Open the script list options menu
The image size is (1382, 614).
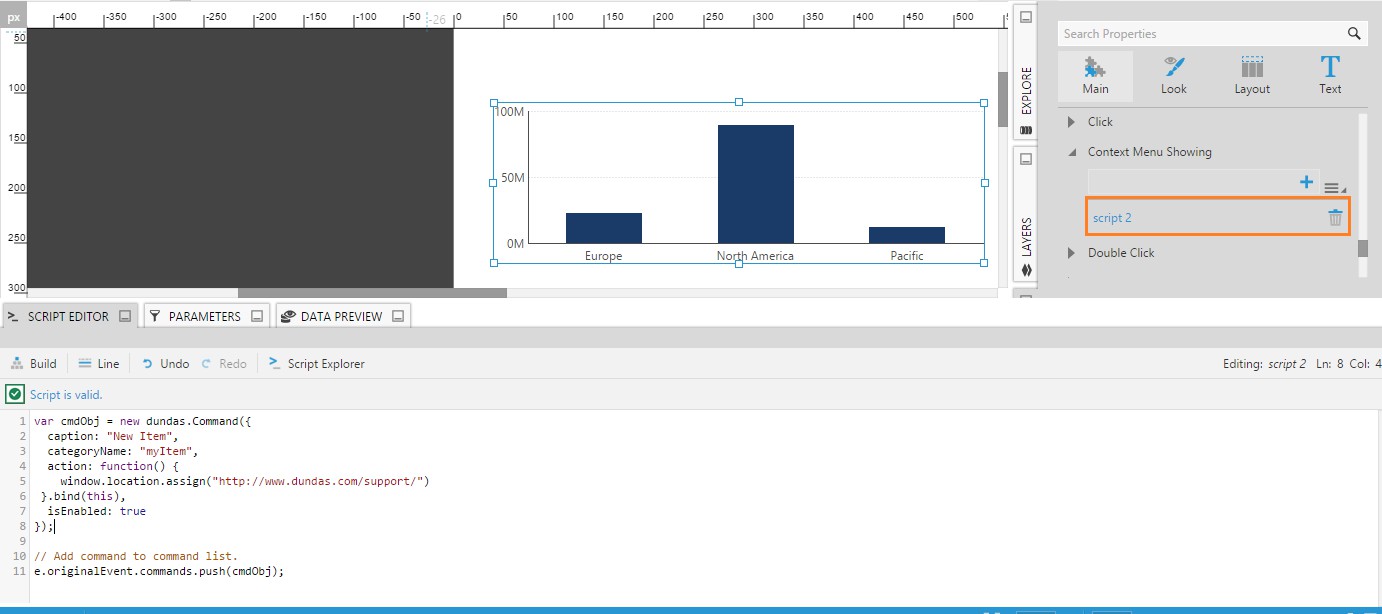click(1333, 187)
